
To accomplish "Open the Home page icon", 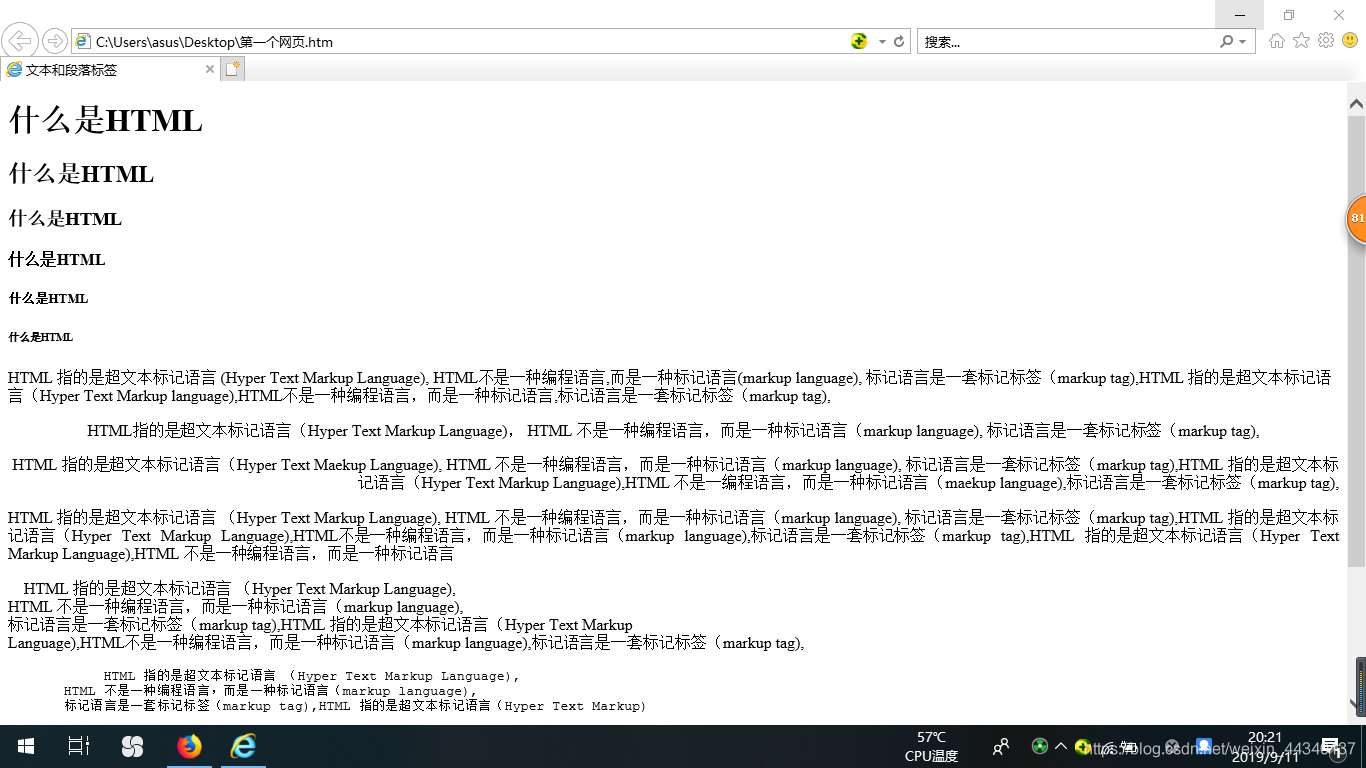I will pyautogui.click(x=1277, y=41).
